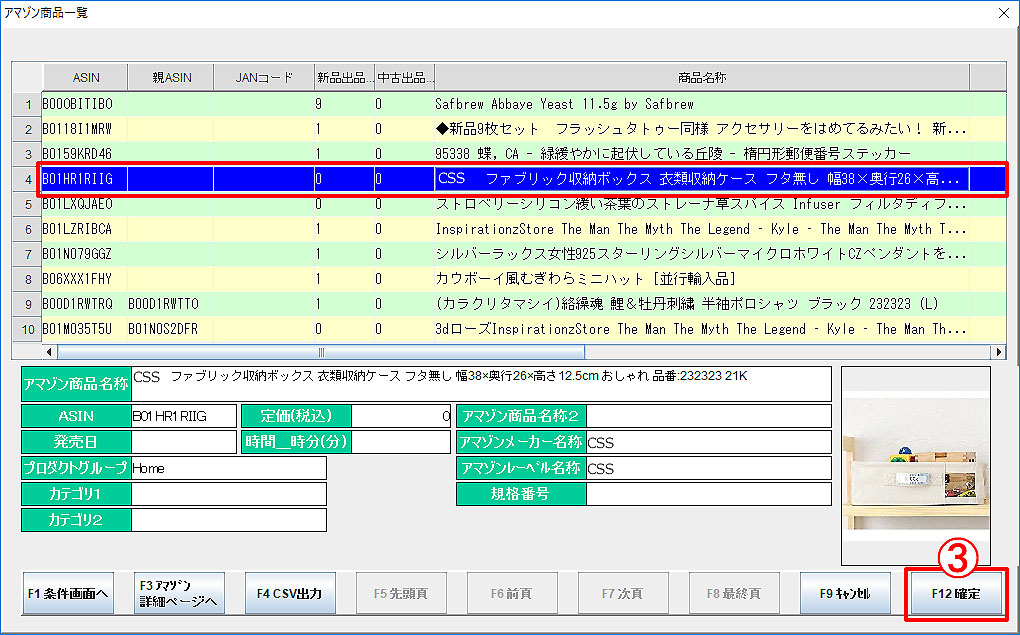This screenshot has height=635, width=1020.
Task: Click the JANコード column header
Action: pos(264,77)
